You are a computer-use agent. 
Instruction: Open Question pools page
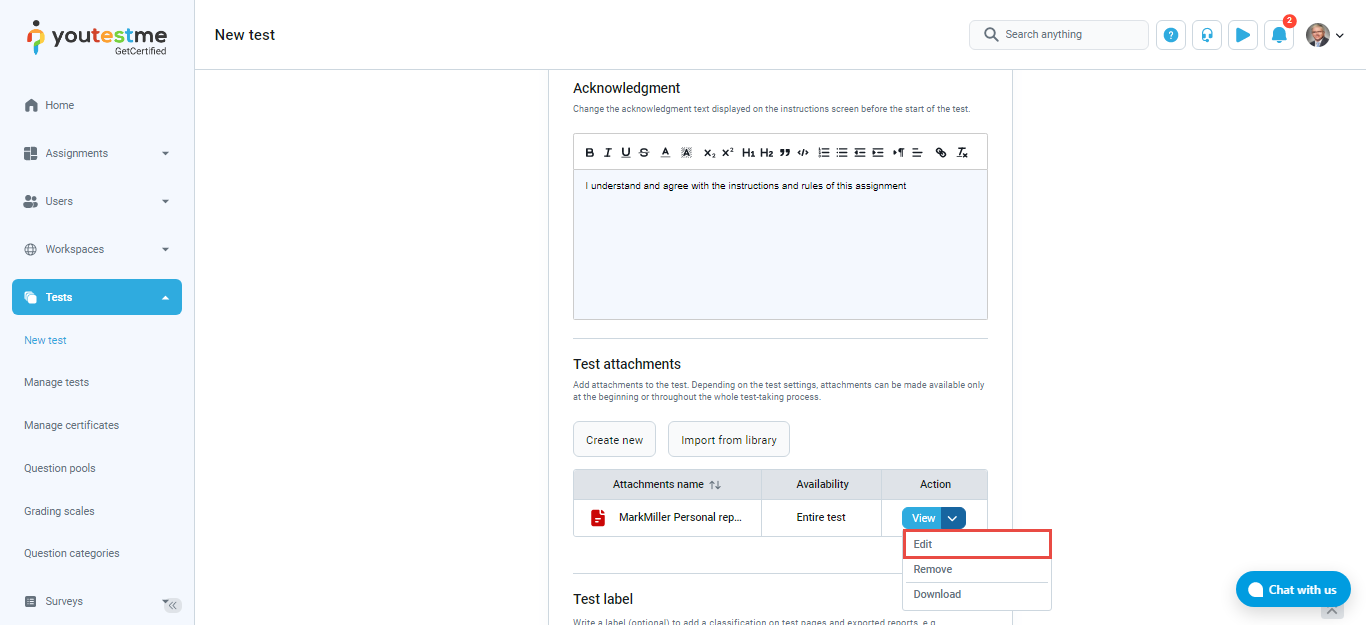tap(60, 468)
